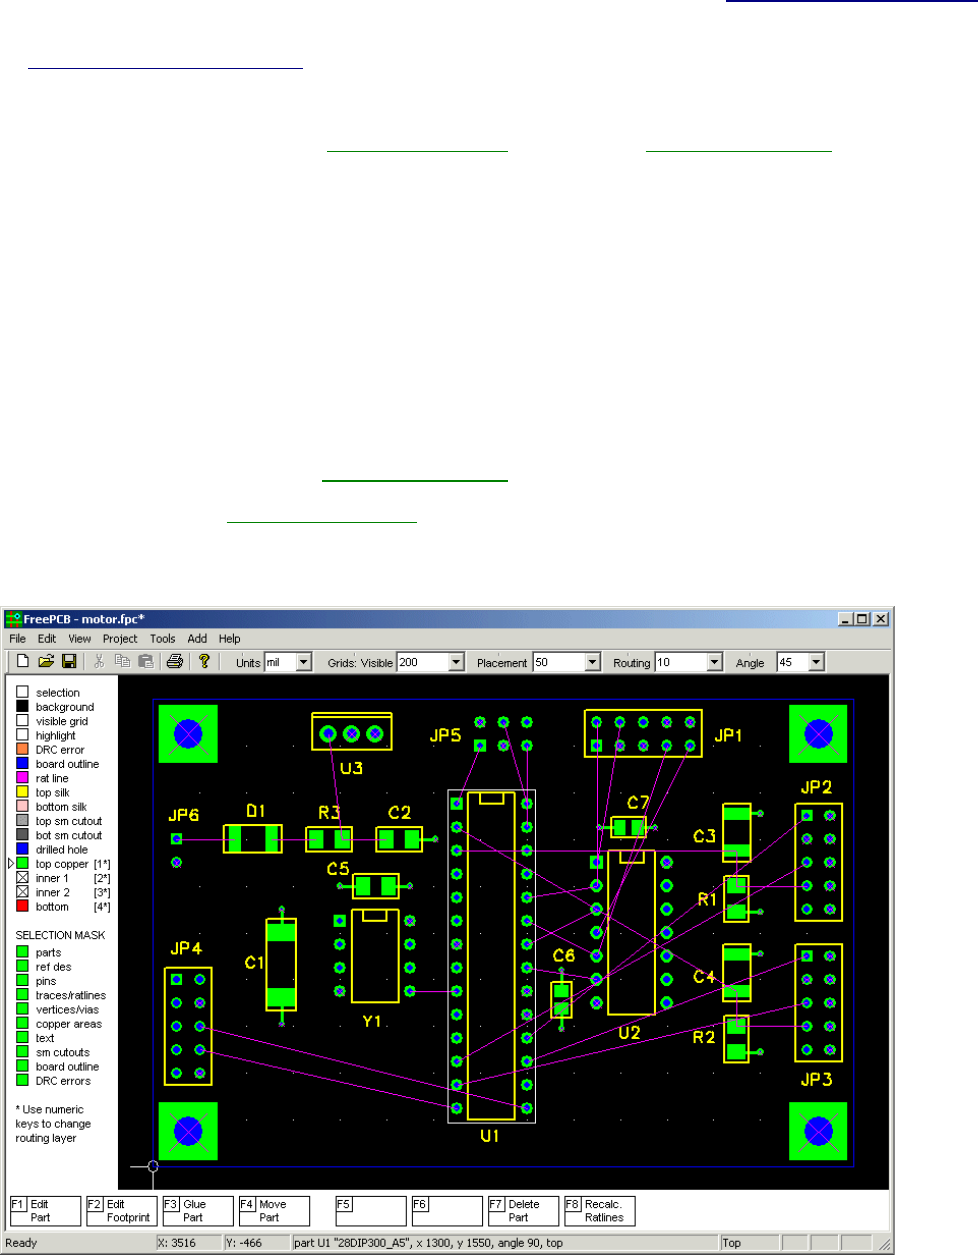Viewport: 978px width, 1255px height.
Task: Select header JP2 footprint
Action: click(818, 862)
